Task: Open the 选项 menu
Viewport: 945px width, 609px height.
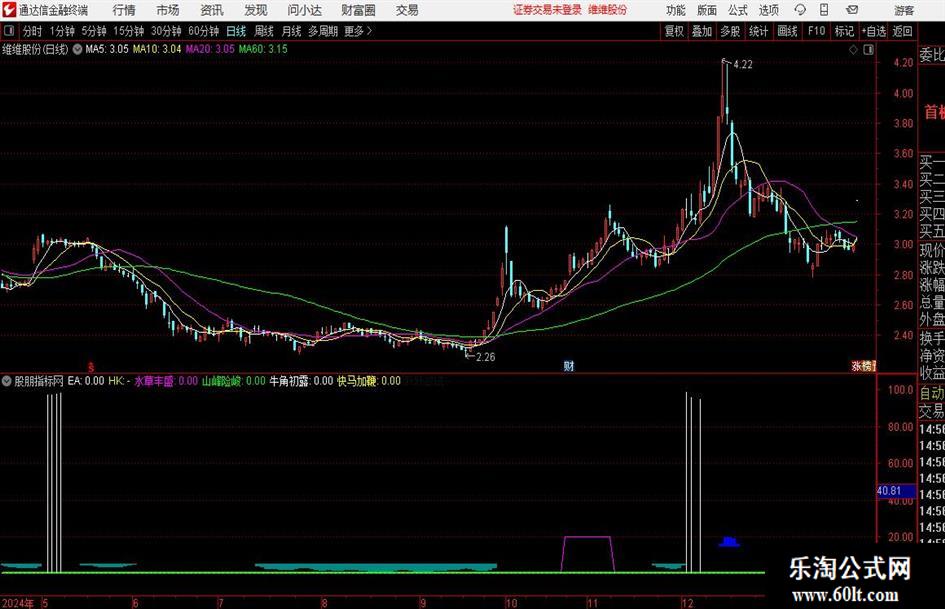Action: 768,10
